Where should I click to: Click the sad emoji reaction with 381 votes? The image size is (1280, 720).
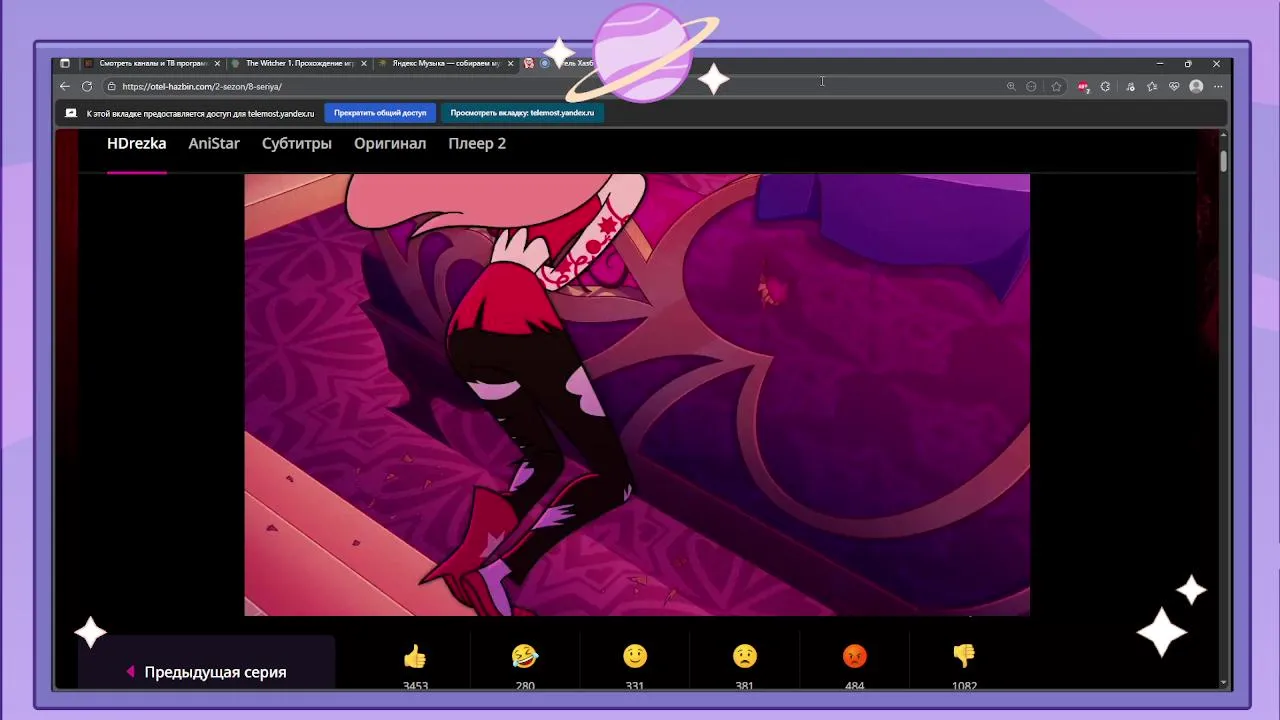[745, 657]
